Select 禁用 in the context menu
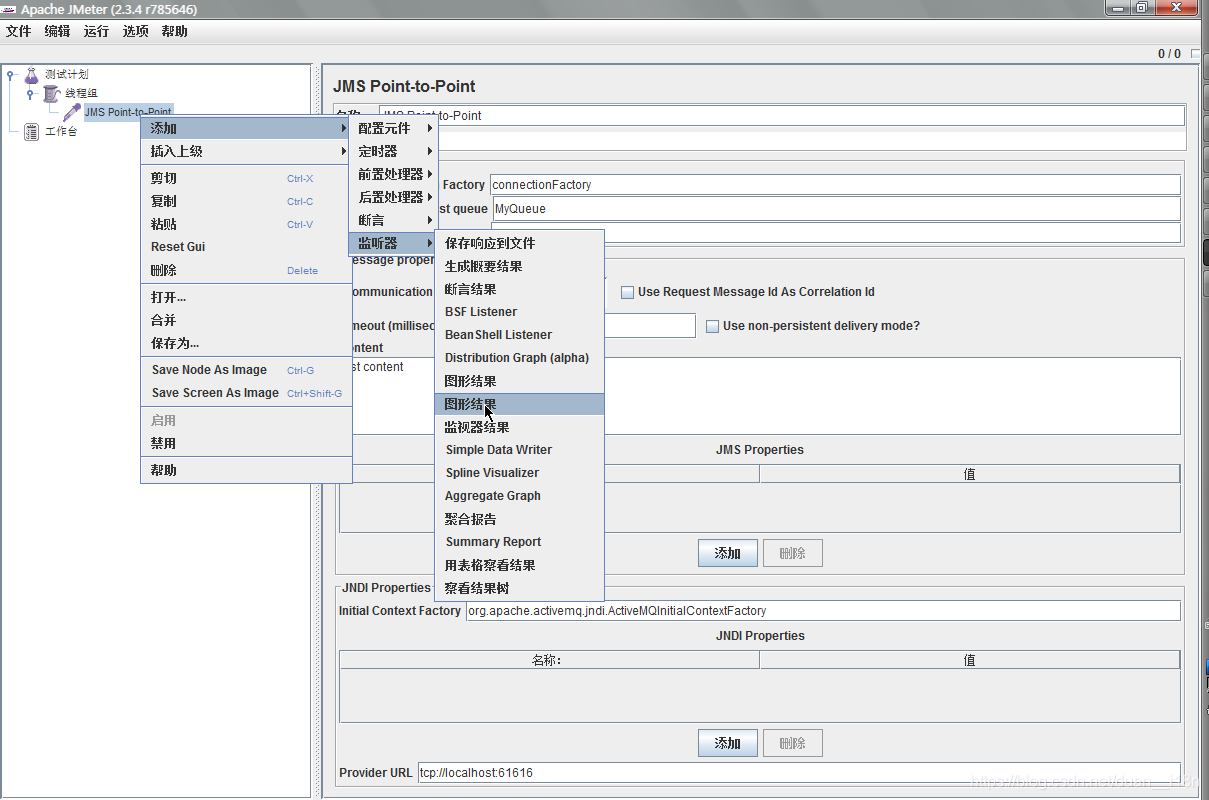Image resolution: width=1209 pixels, height=800 pixels. click(246, 443)
